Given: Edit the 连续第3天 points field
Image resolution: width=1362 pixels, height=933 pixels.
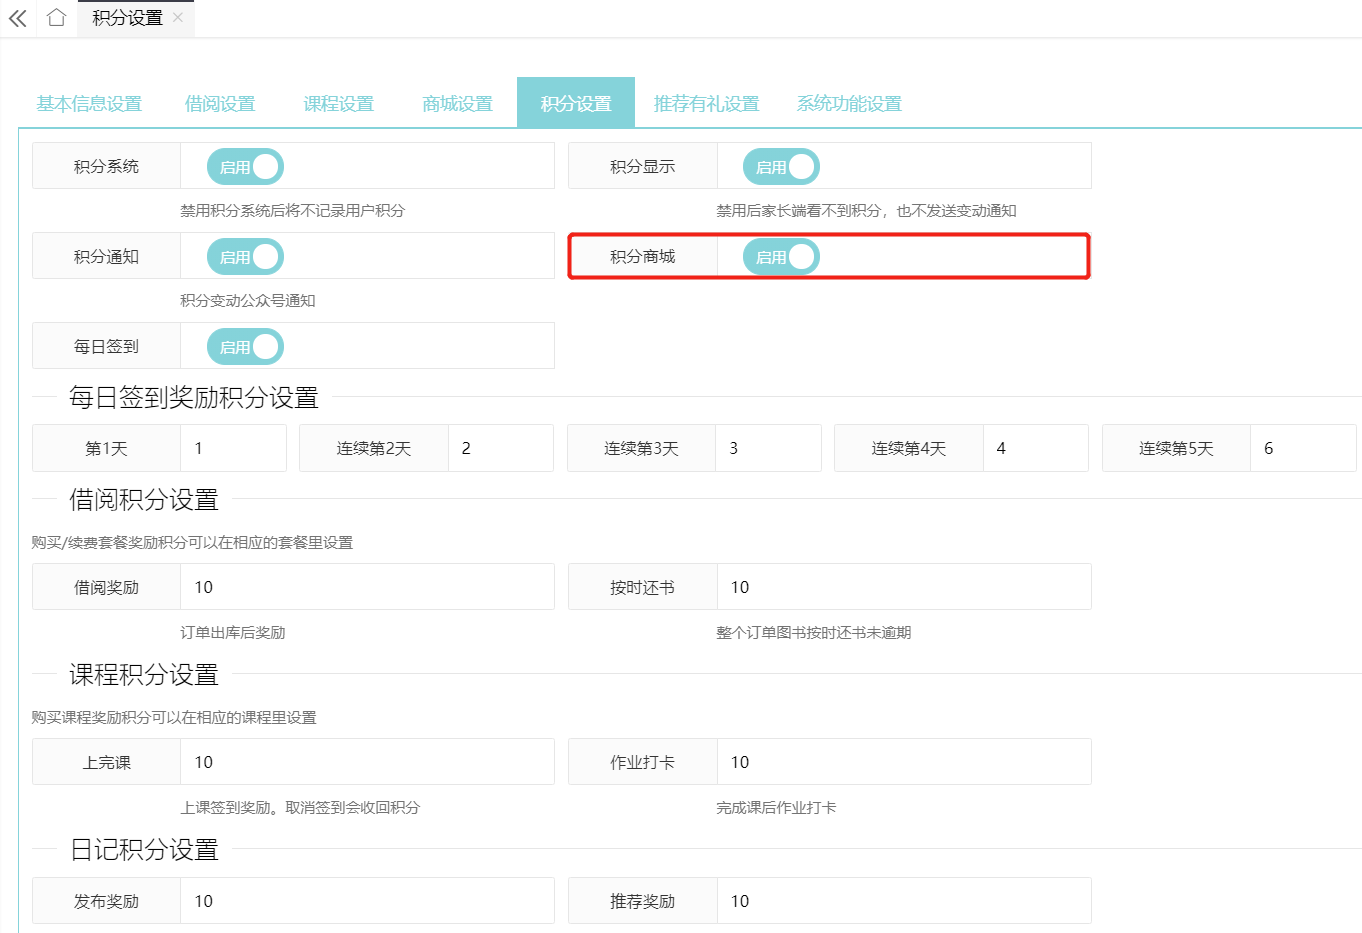Looking at the screenshot, I should [x=768, y=448].
